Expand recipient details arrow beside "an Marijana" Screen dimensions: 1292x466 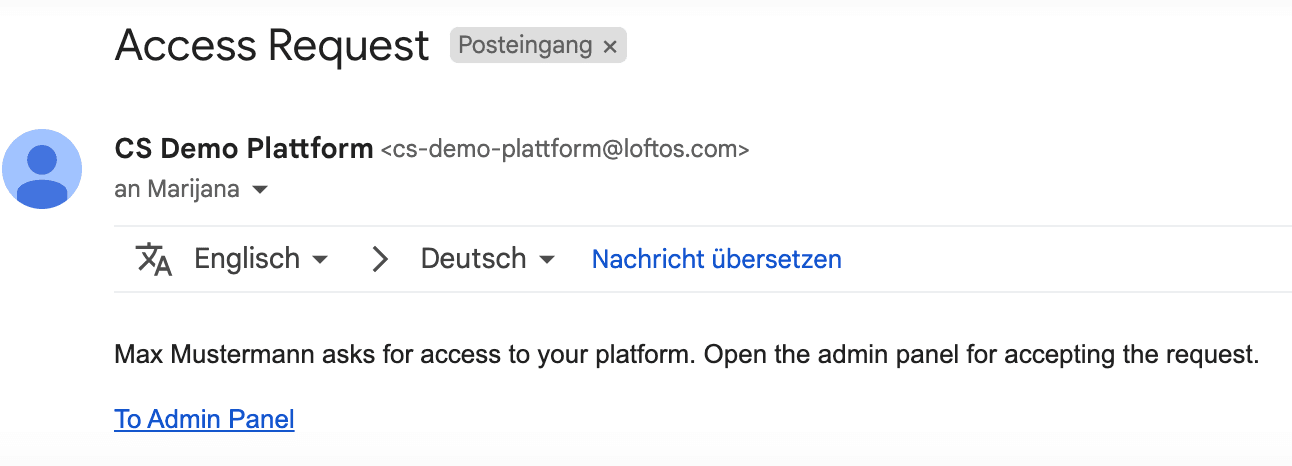click(260, 190)
